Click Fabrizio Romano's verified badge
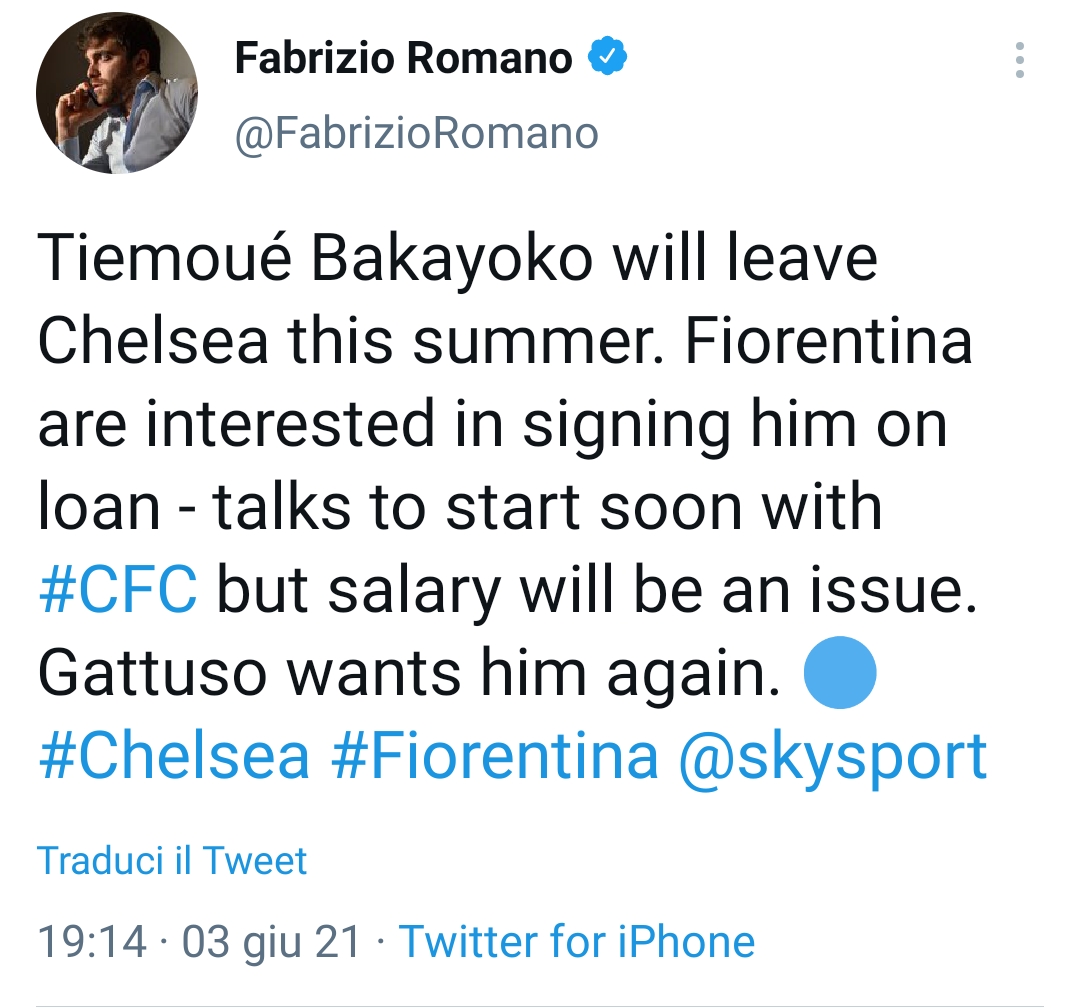Viewport: 1080px width, 1008px height. [609, 58]
